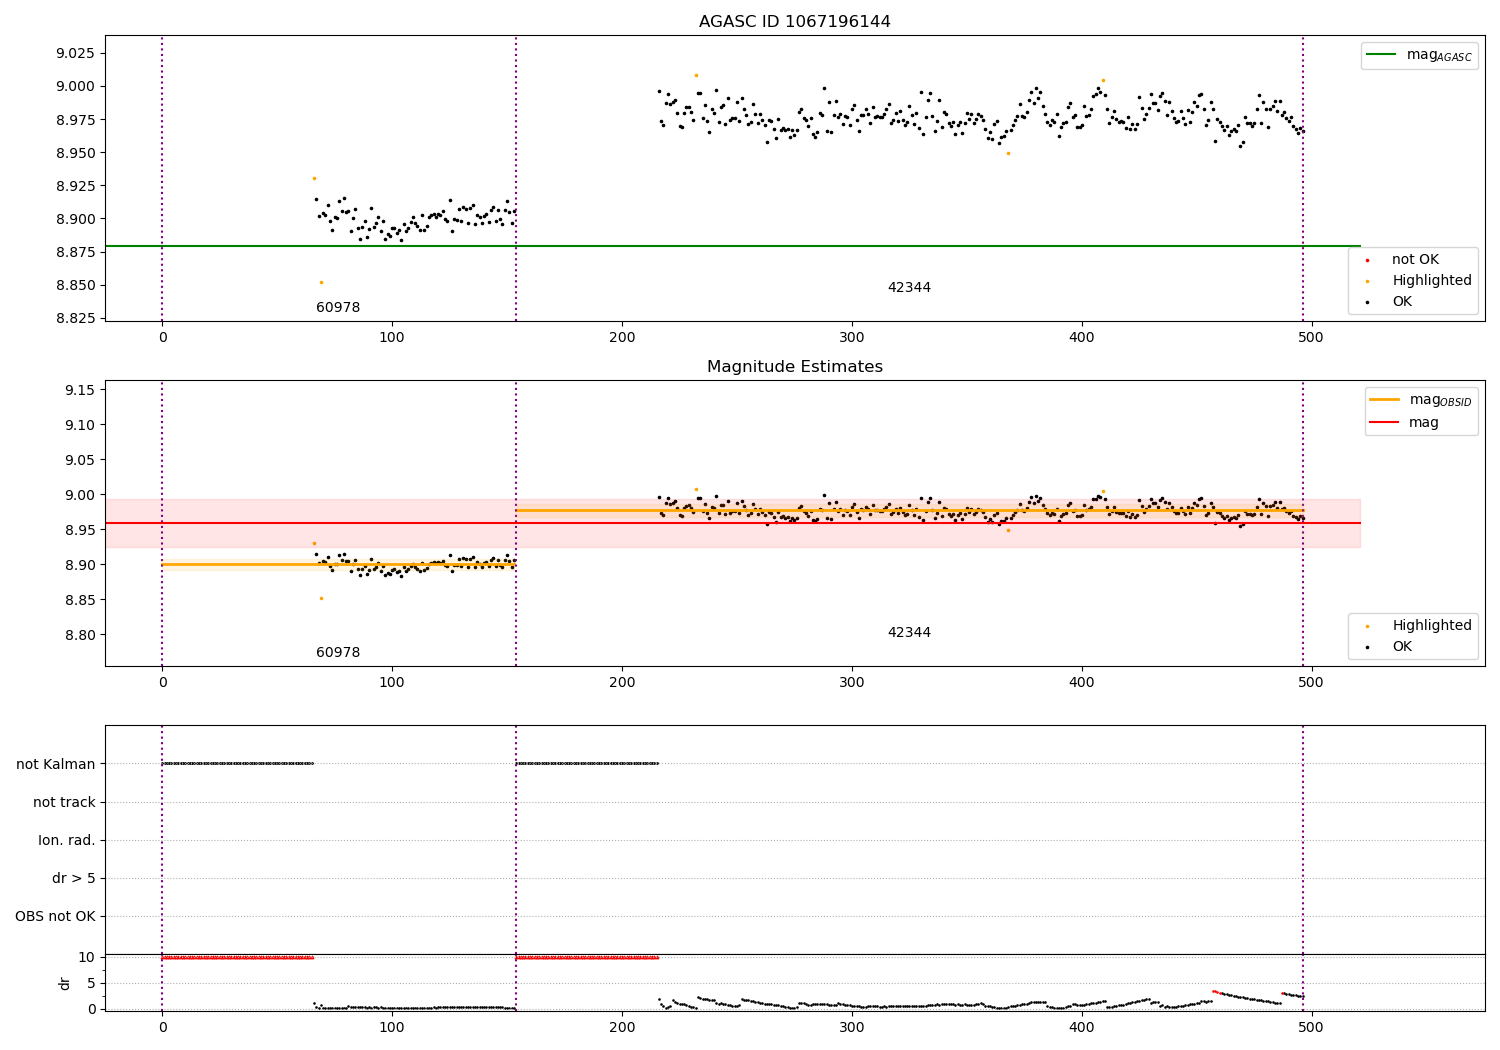Click the green line sample in top legend
Image resolution: width=1500 pixels, height=1050 pixels.
pyautogui.click(x=1383, y=54)
